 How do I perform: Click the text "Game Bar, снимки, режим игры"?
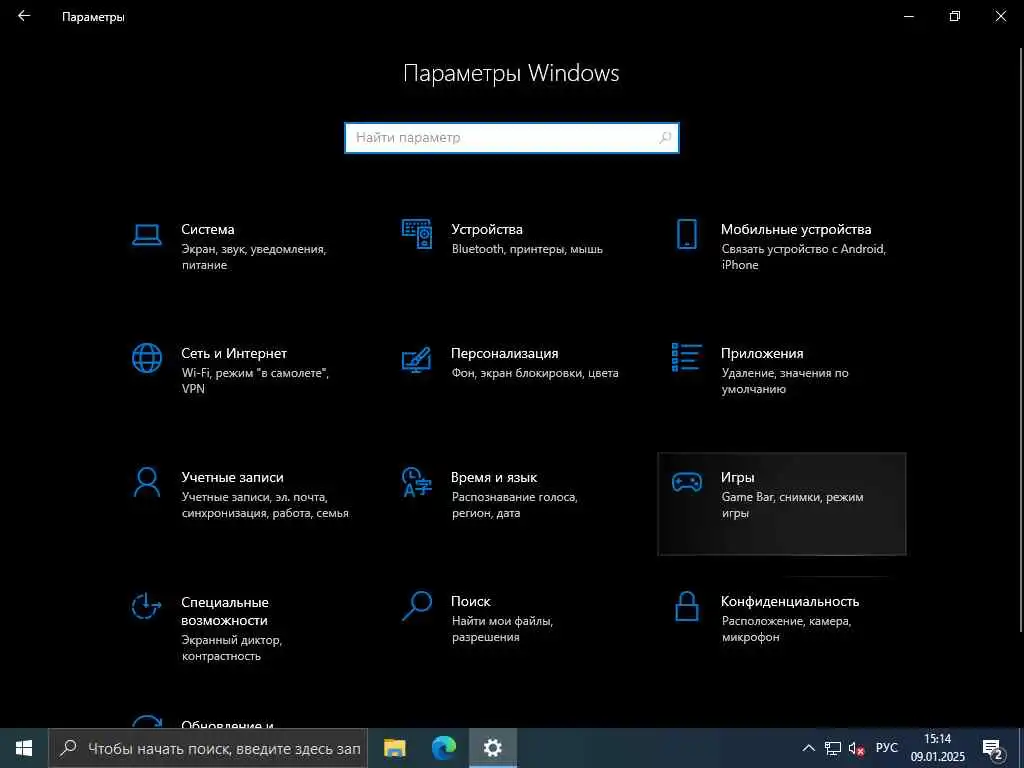click(x=792, y=505)
